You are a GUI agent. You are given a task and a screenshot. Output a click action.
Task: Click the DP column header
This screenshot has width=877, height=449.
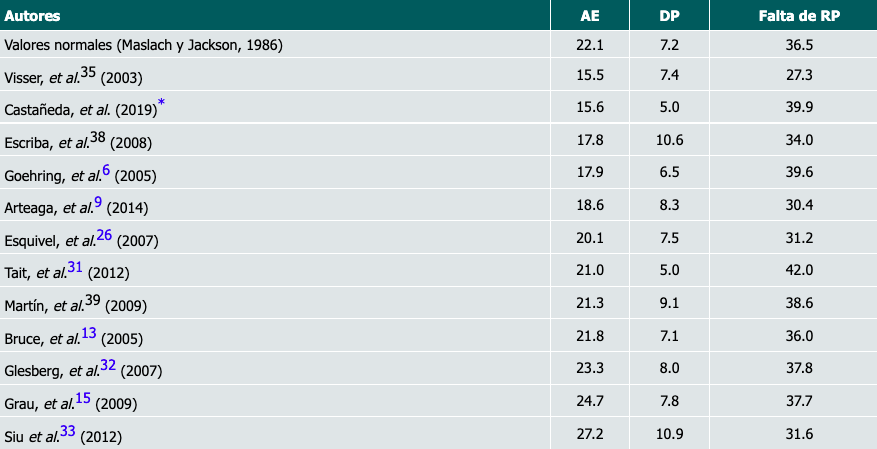click(x=670, y=16)
